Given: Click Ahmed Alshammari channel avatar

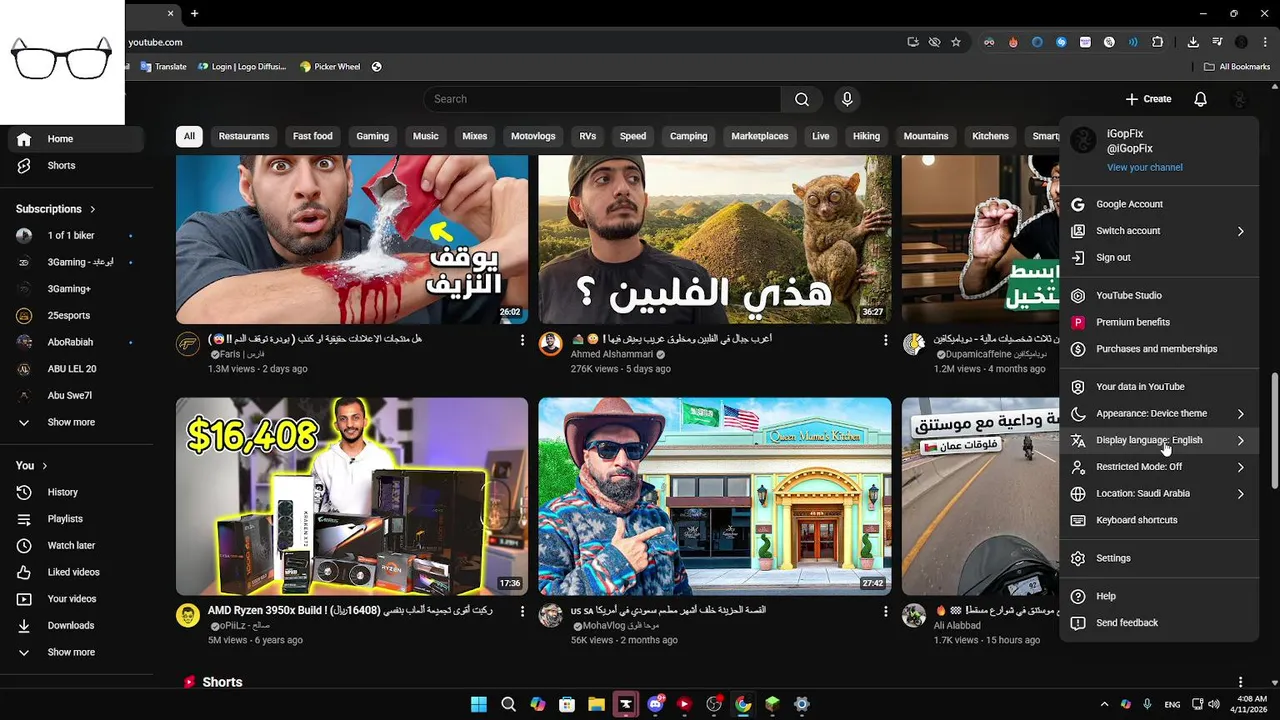Looking at the screenshot, I should click(551, 345).
